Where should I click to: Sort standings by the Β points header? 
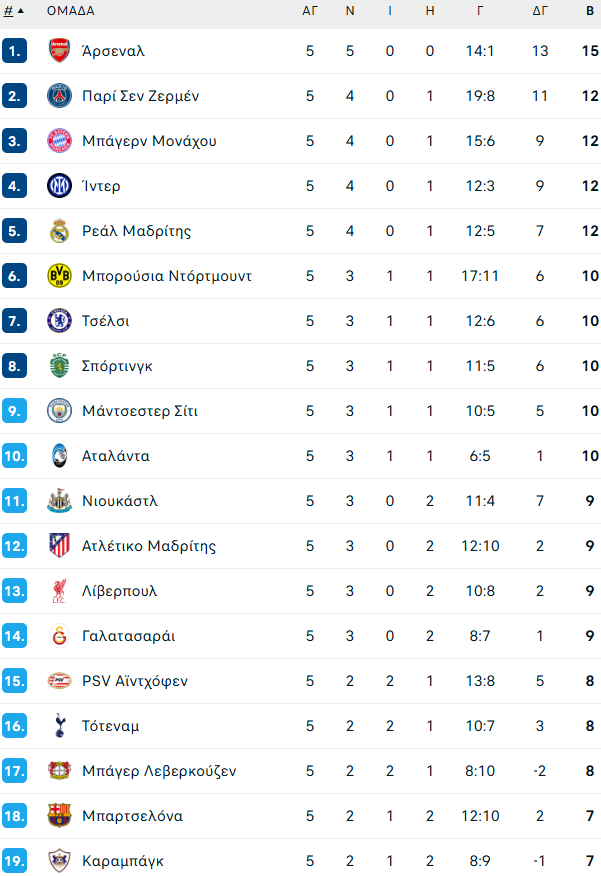[x=590, y=11]
